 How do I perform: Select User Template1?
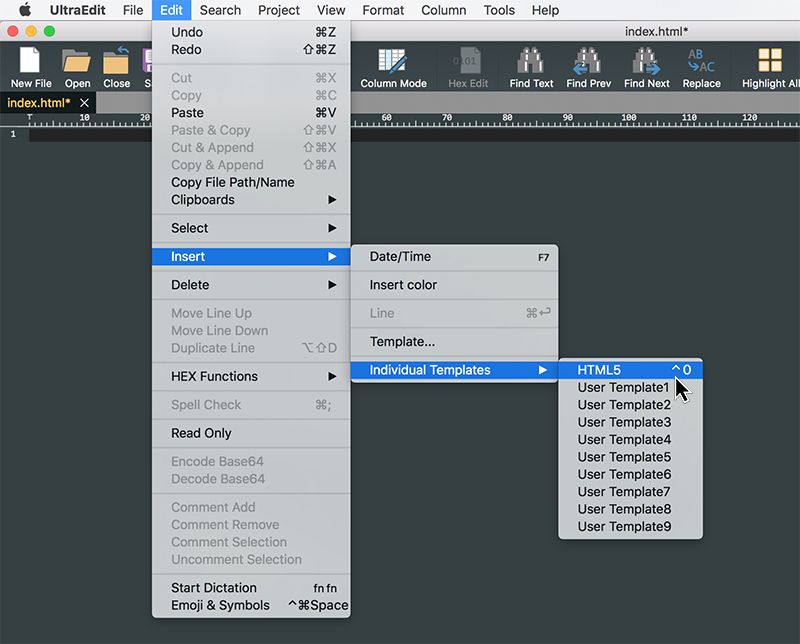point(631,387)
